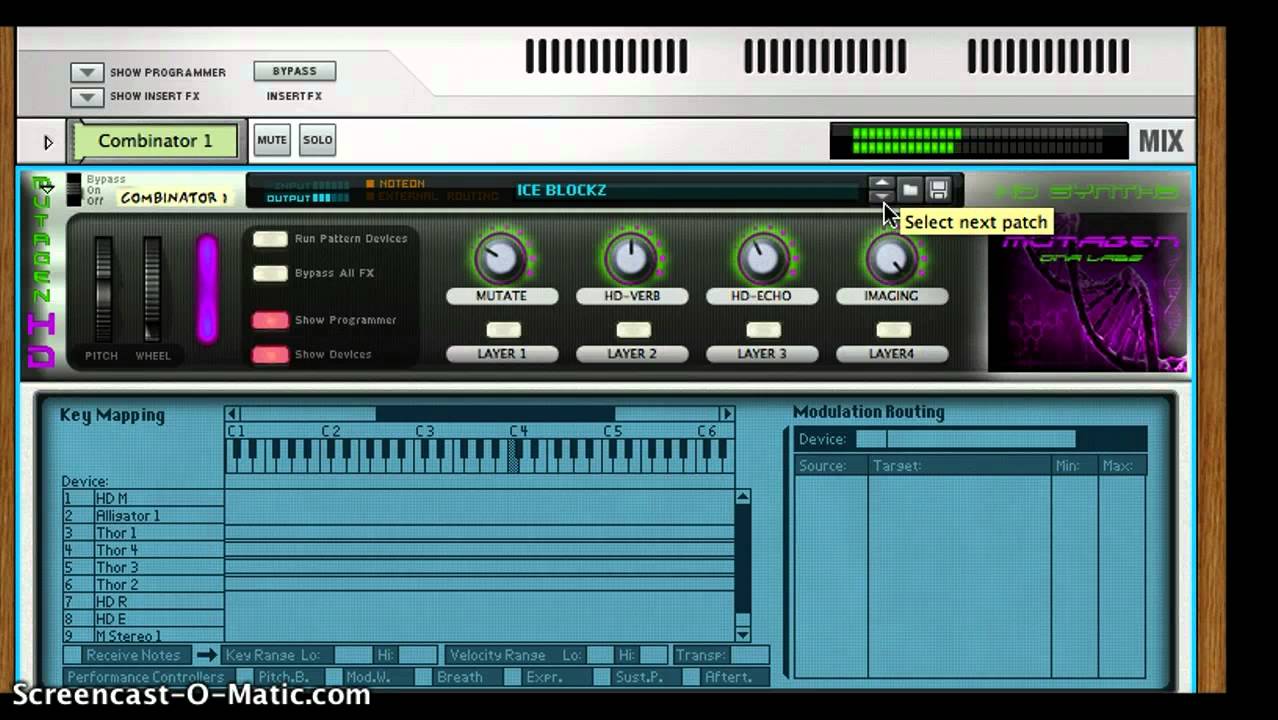1278x720 pixels.
Task: Open the browse patch folder icon
Action: click(909, 189)
